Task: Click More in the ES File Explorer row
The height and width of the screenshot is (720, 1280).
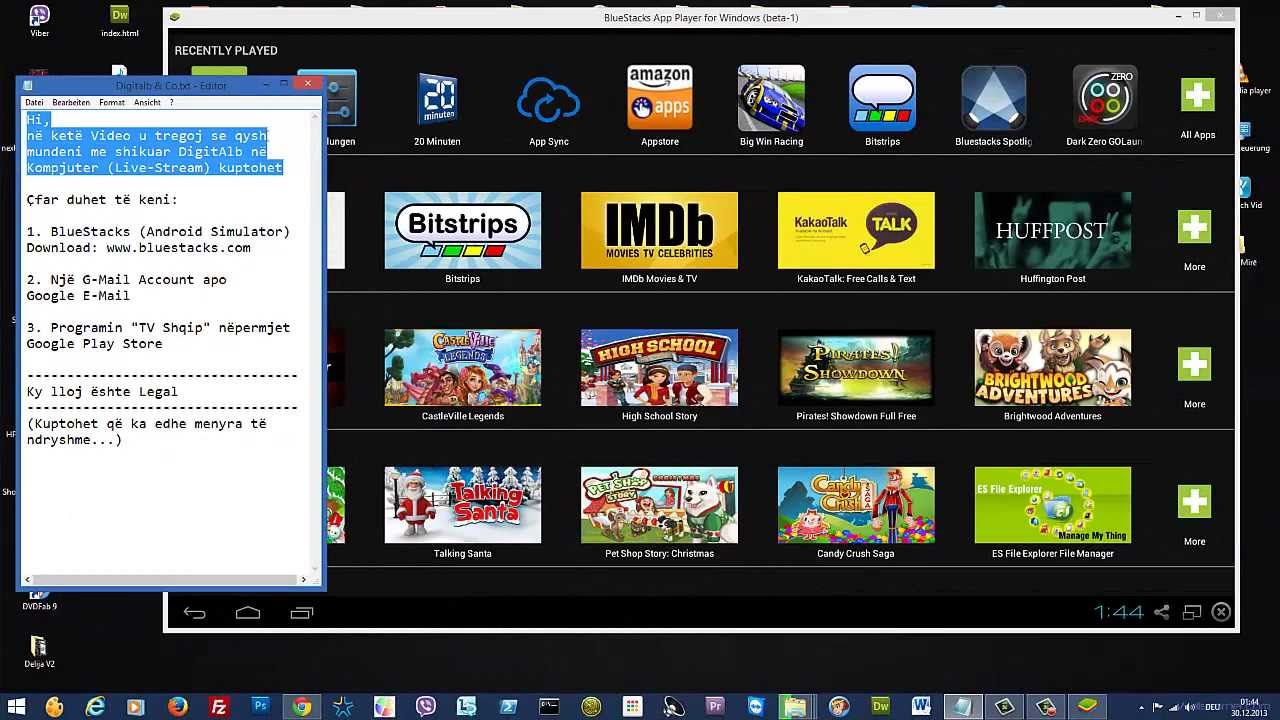Action: coord(1194,501)
